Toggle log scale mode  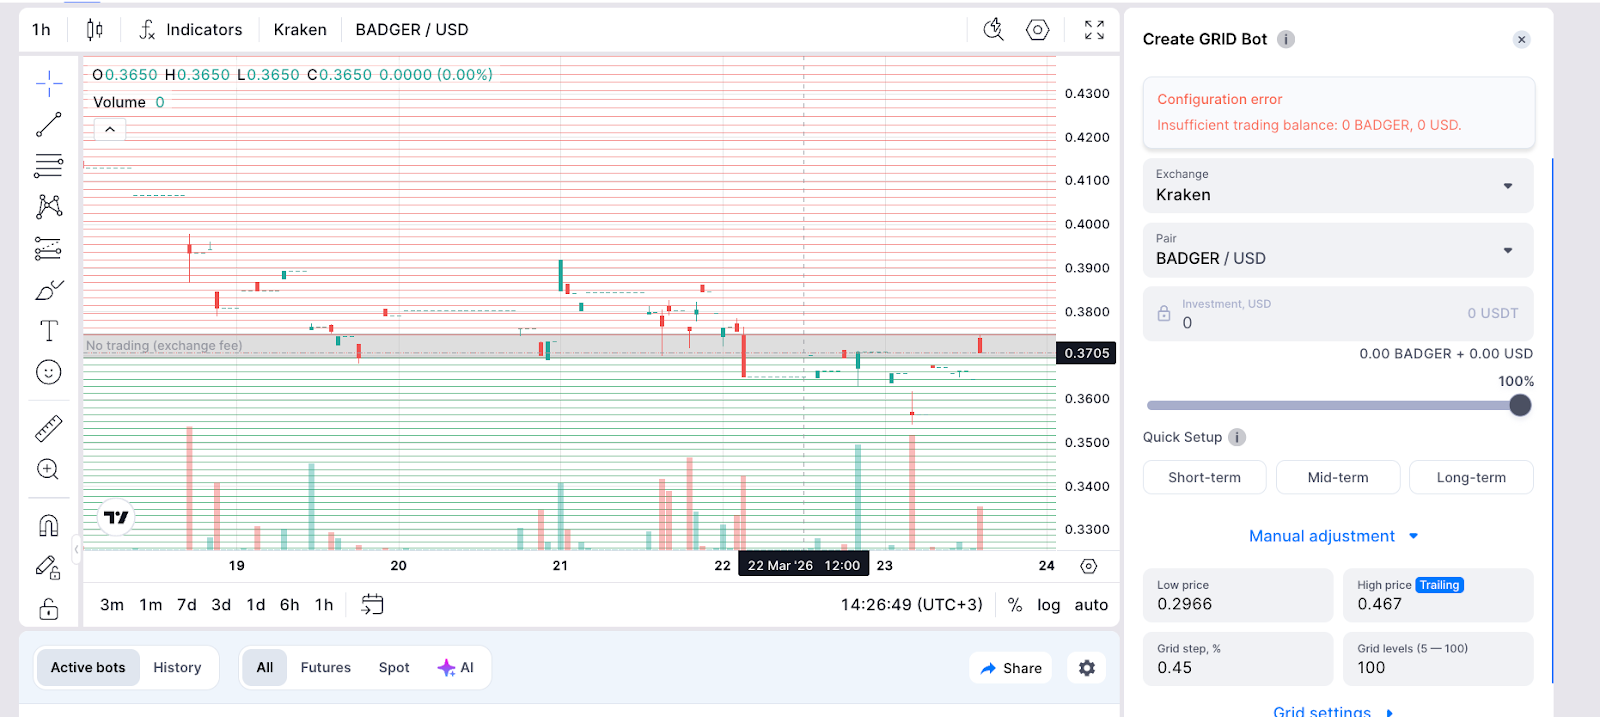[x=1049, y=605]
